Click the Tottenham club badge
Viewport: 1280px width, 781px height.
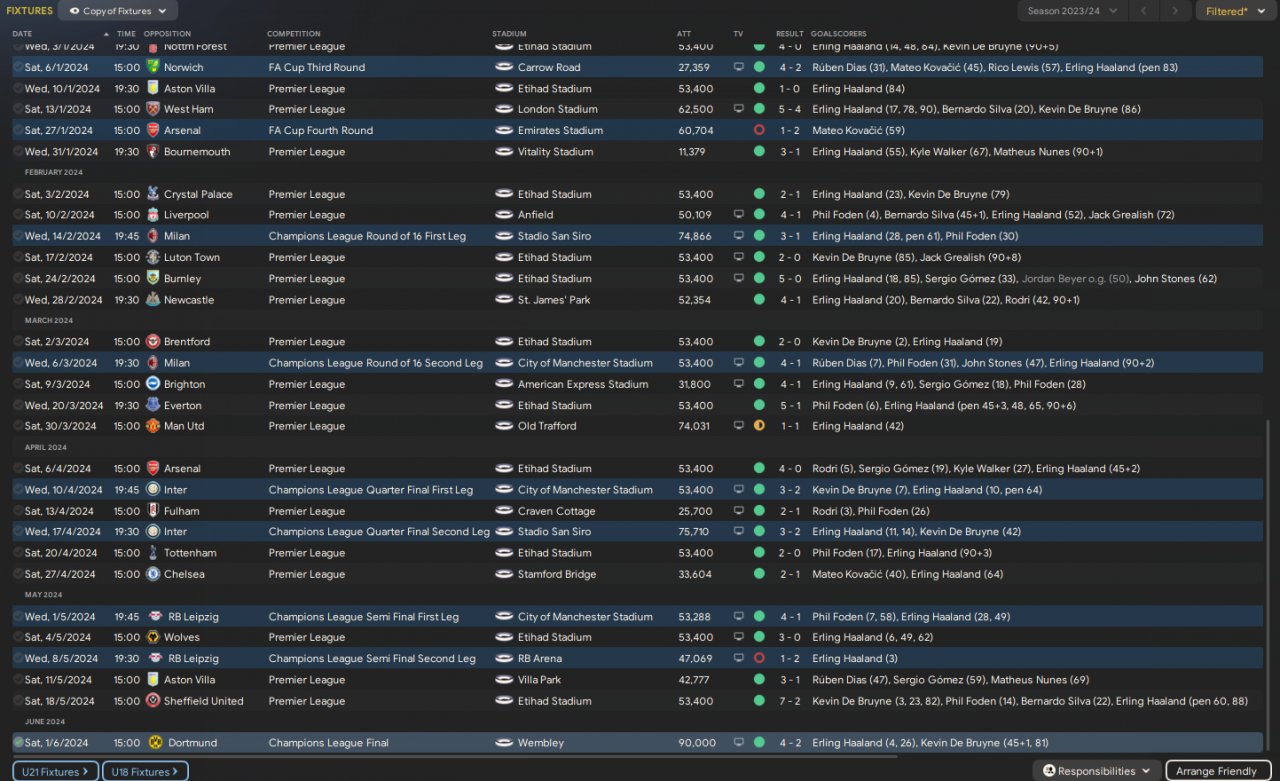coord(153,553)
